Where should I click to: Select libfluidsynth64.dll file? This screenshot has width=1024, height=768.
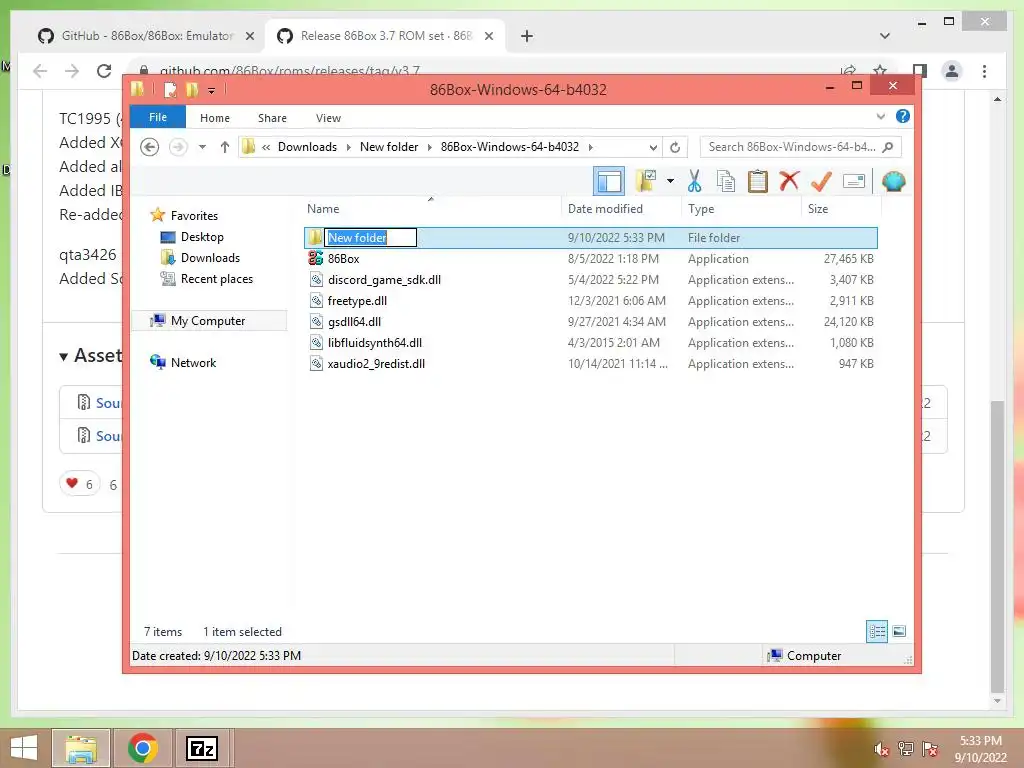coord(375,342)
